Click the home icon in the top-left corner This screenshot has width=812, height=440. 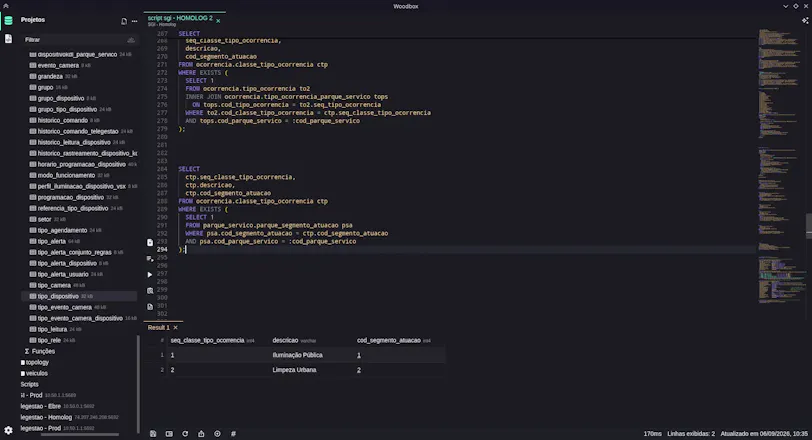pos(6,6)
